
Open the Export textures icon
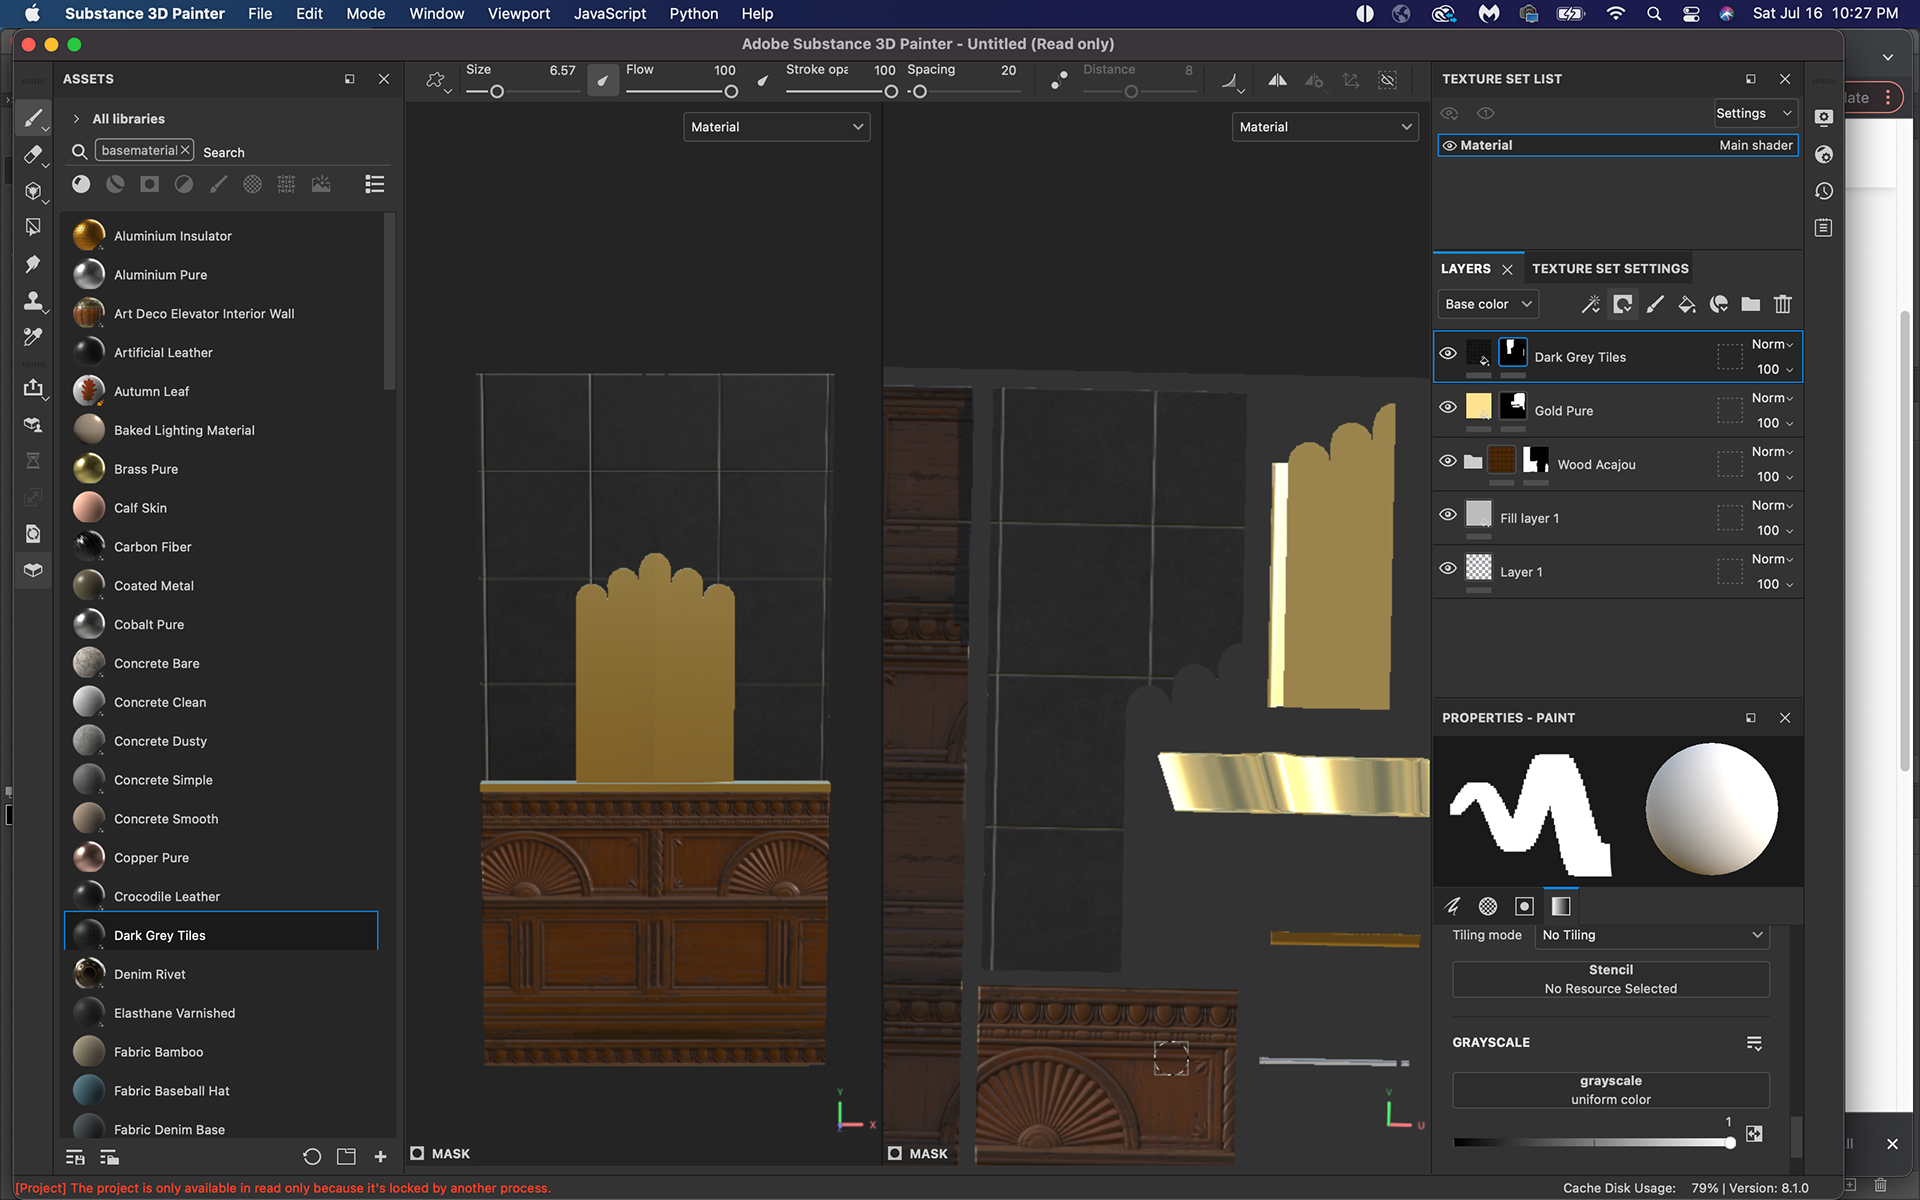click(x=33, y=387)
